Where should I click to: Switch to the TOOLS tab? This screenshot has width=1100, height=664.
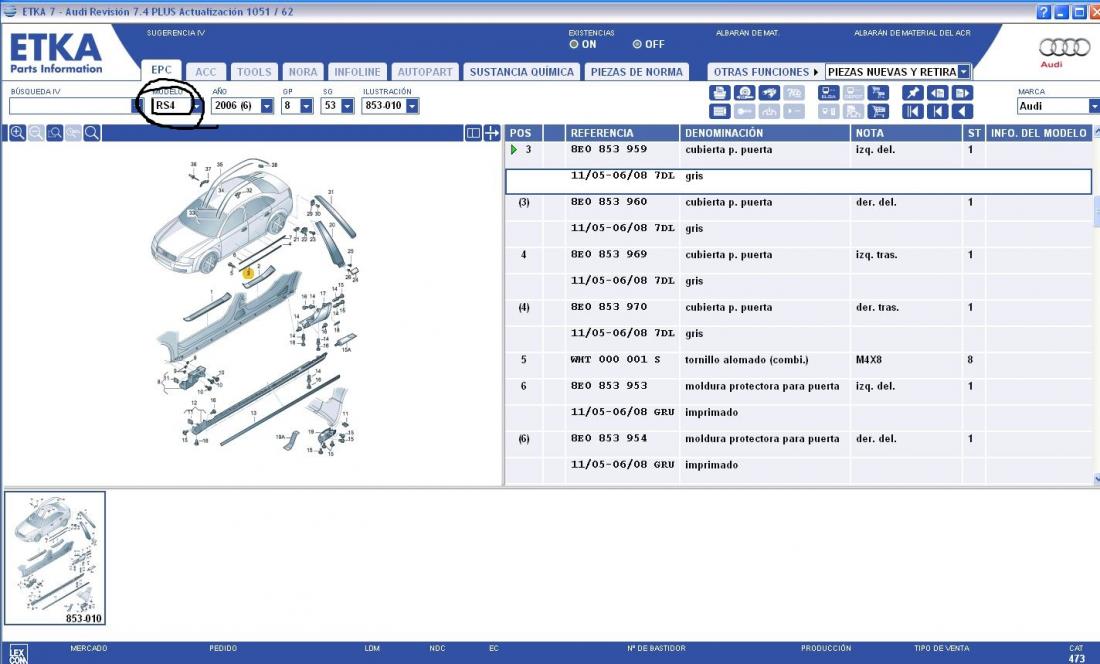254,72
